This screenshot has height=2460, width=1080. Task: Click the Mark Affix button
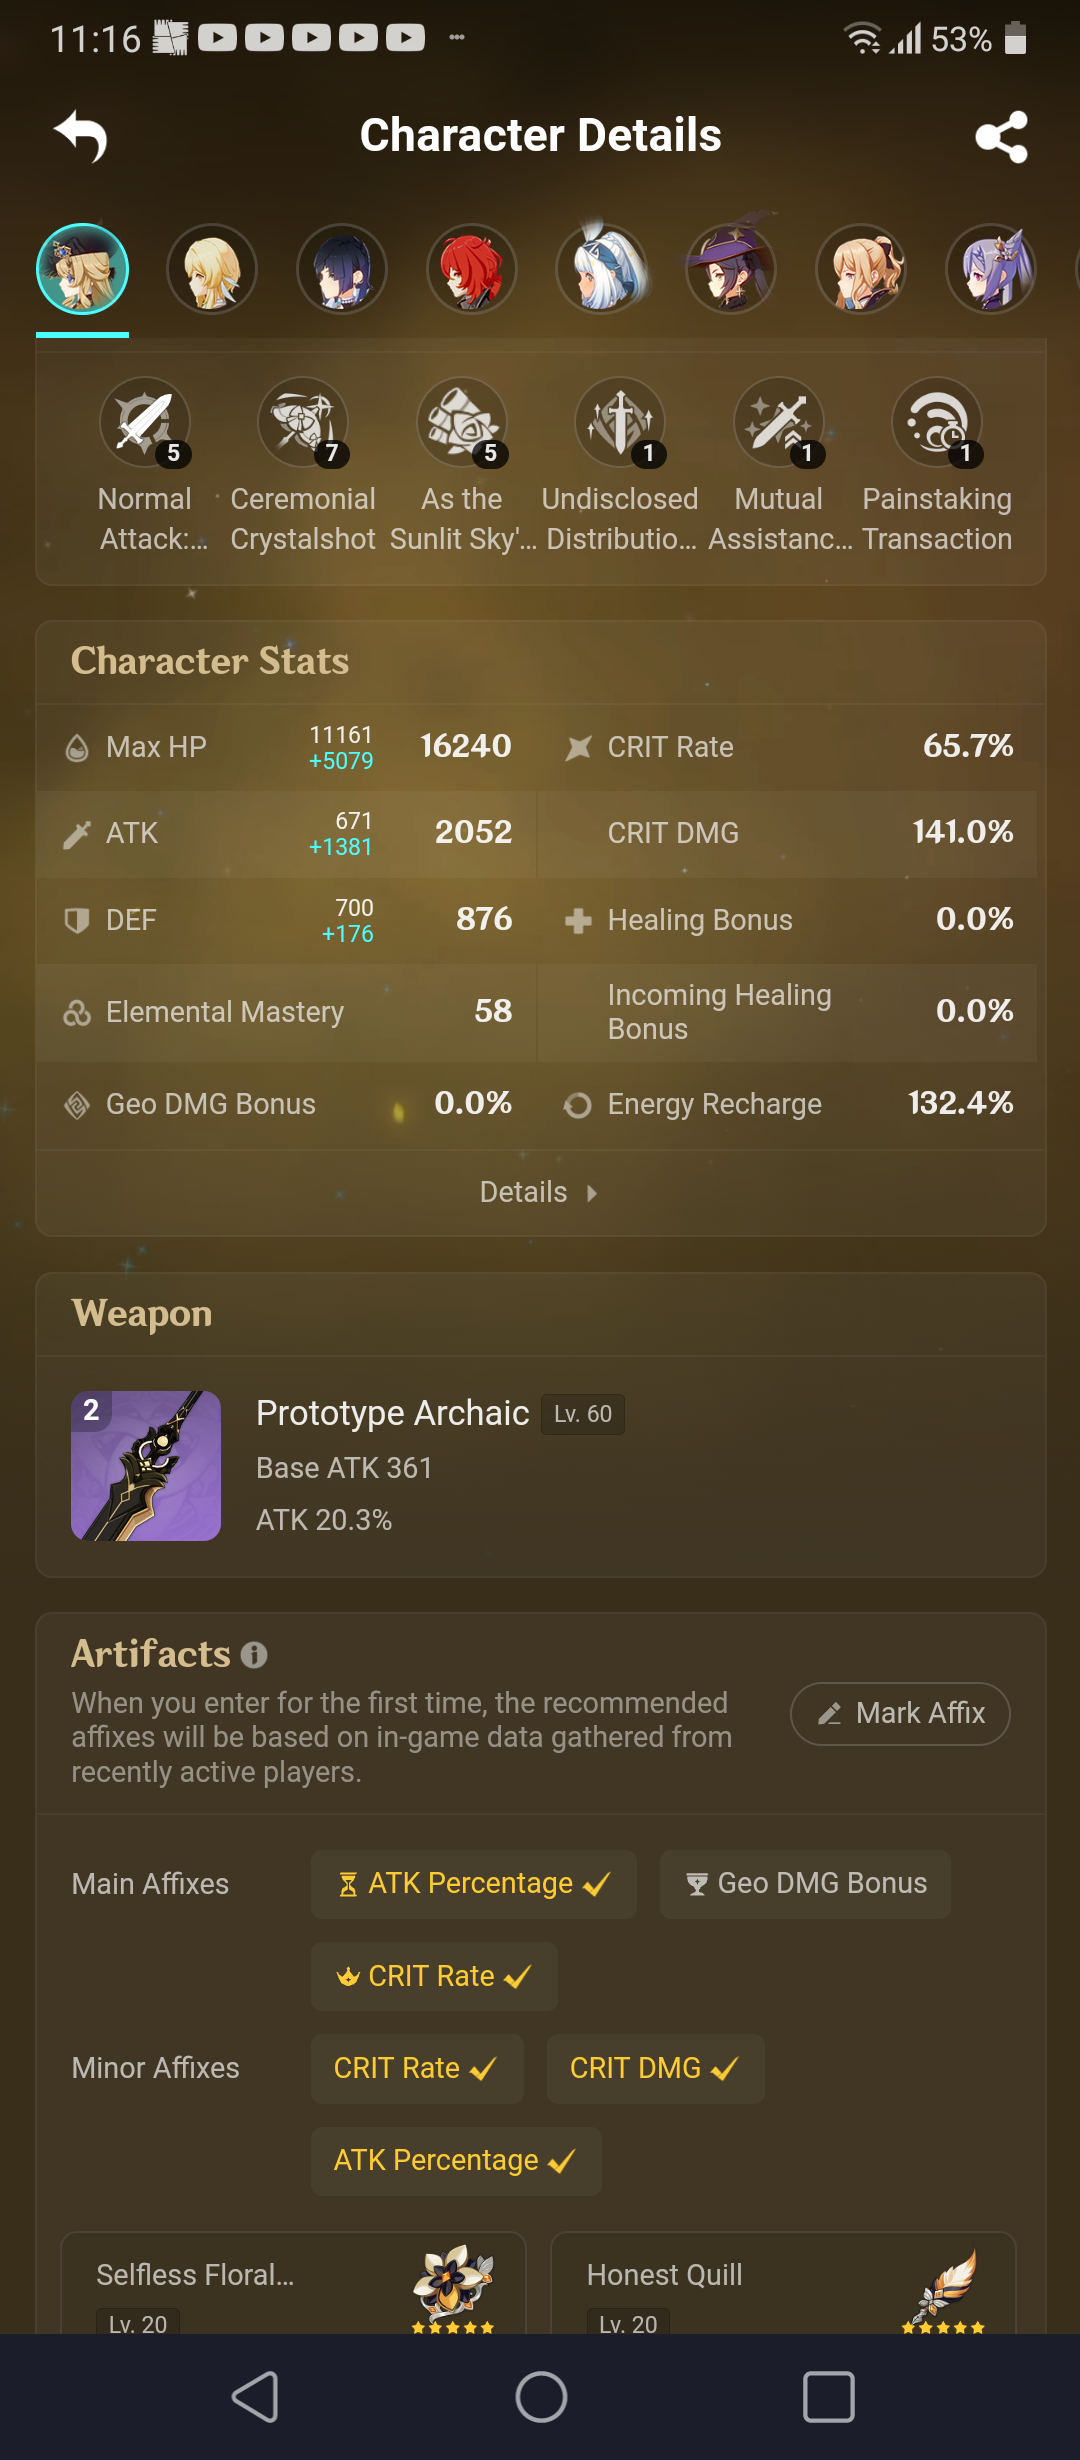[x=899, y=1713]
